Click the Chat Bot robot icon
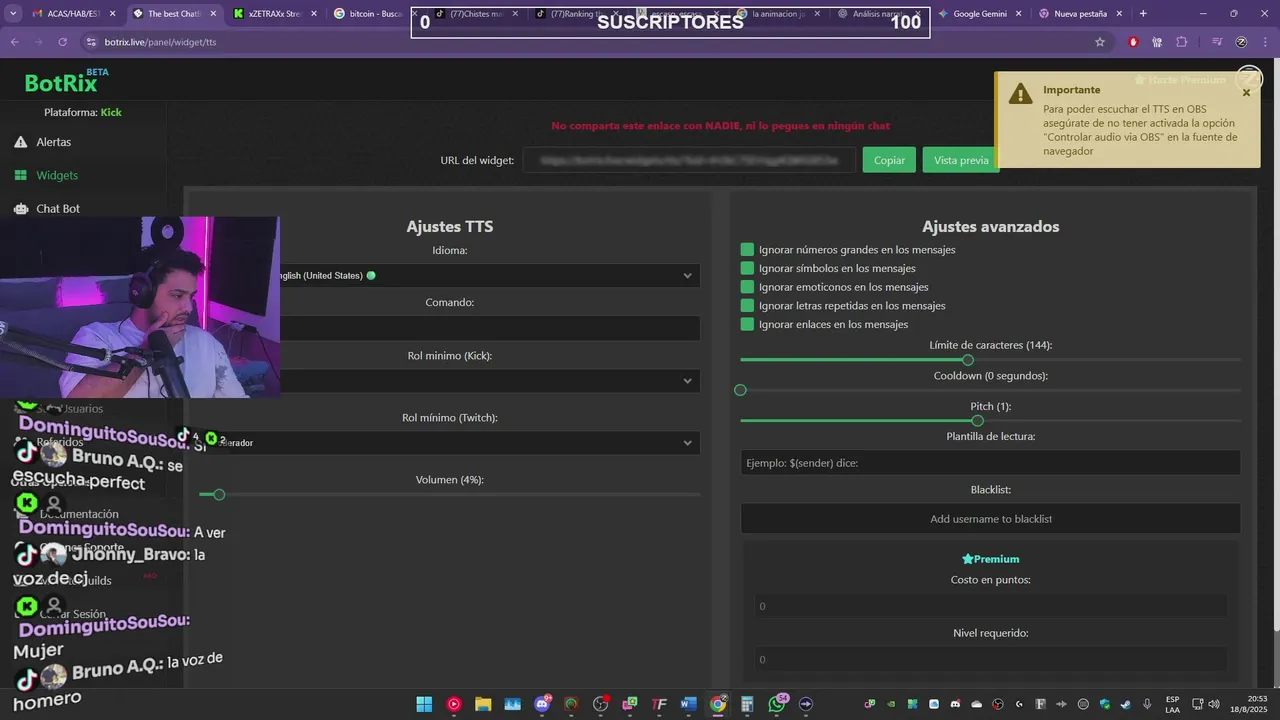 [x=20, y=208]
